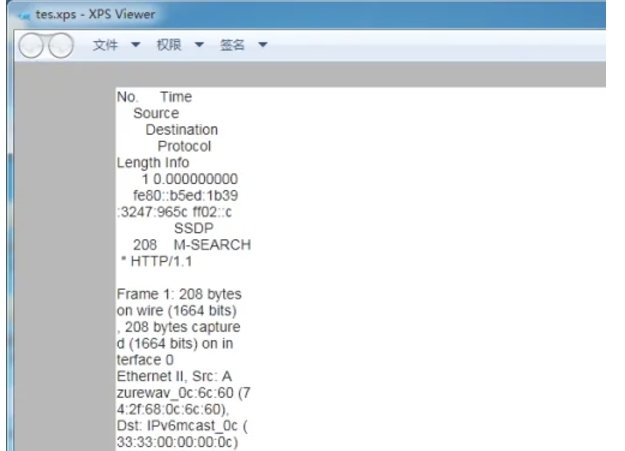Click the "208 M-SEARCH" line
The width and height of the screenshot is (625, 451).
[192, 245]
